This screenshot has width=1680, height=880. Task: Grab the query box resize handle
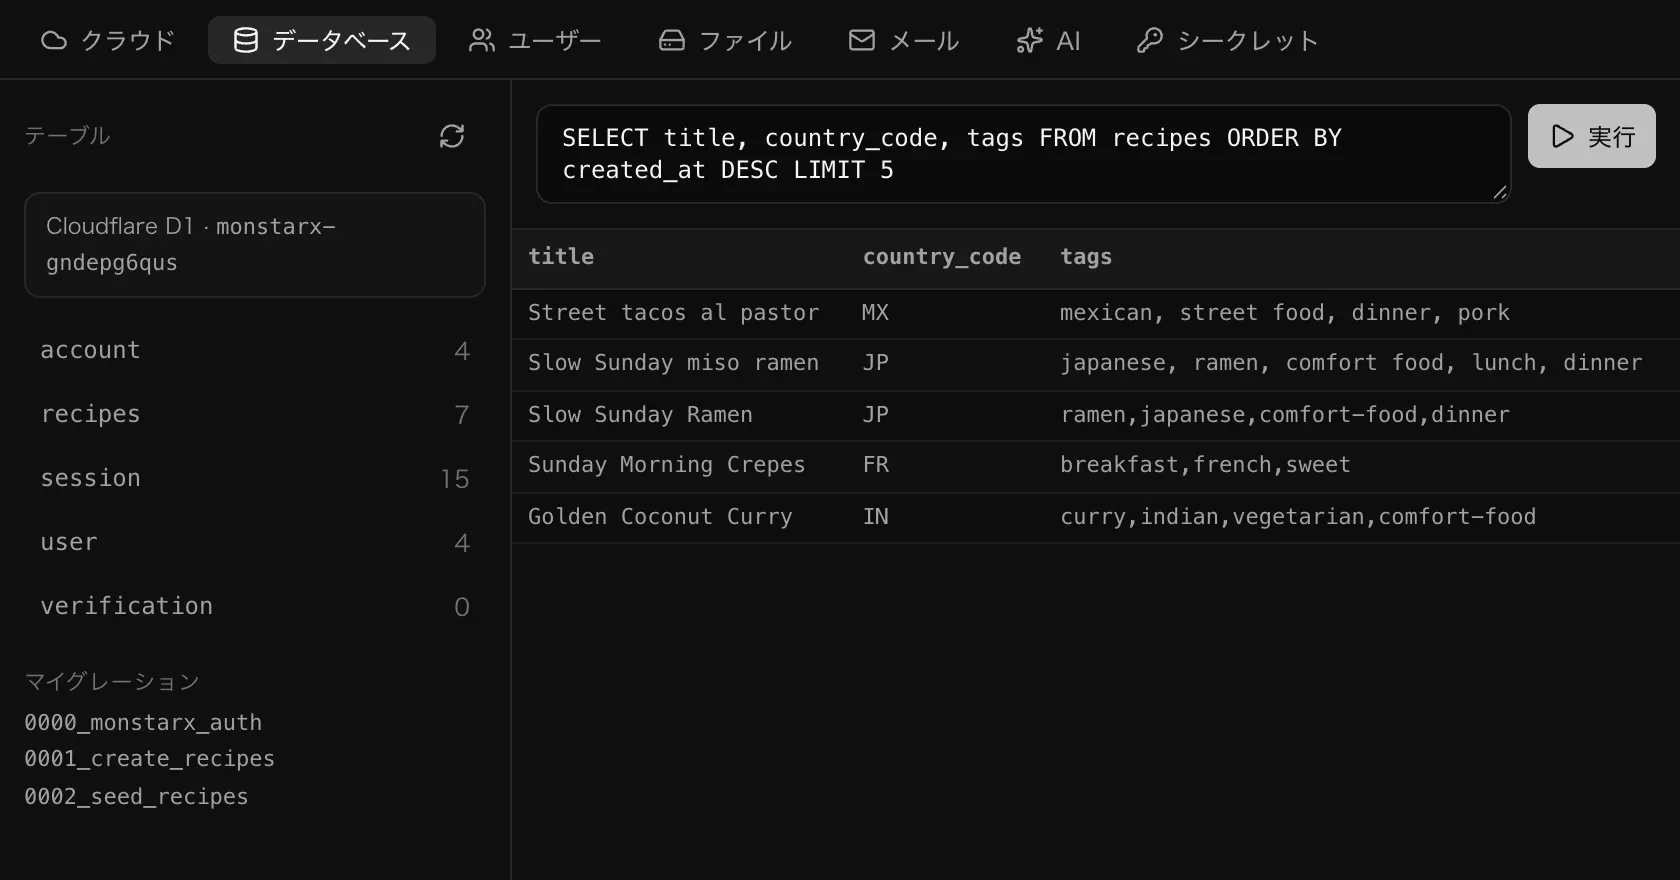1500,192
